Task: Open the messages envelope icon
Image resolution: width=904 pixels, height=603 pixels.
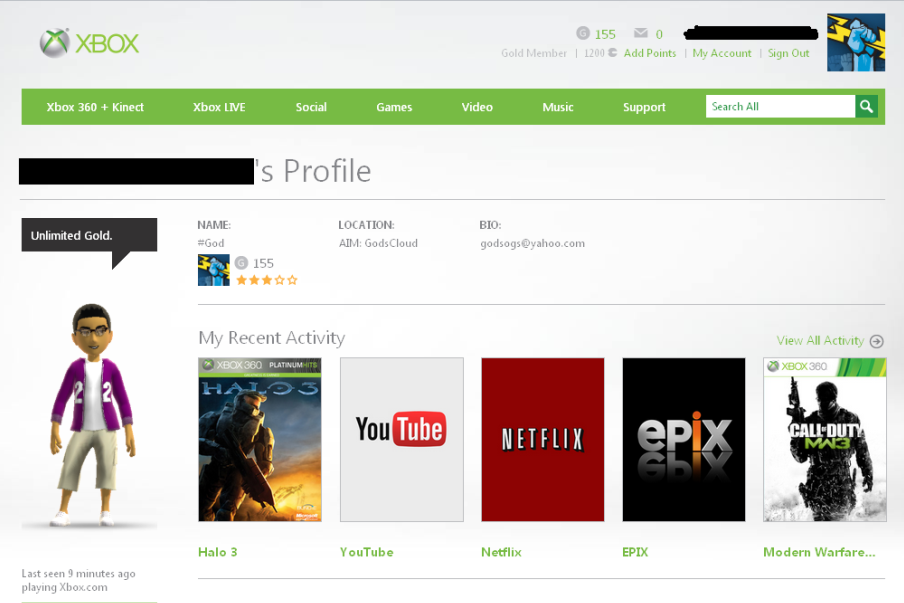Action: pos(641,33)
